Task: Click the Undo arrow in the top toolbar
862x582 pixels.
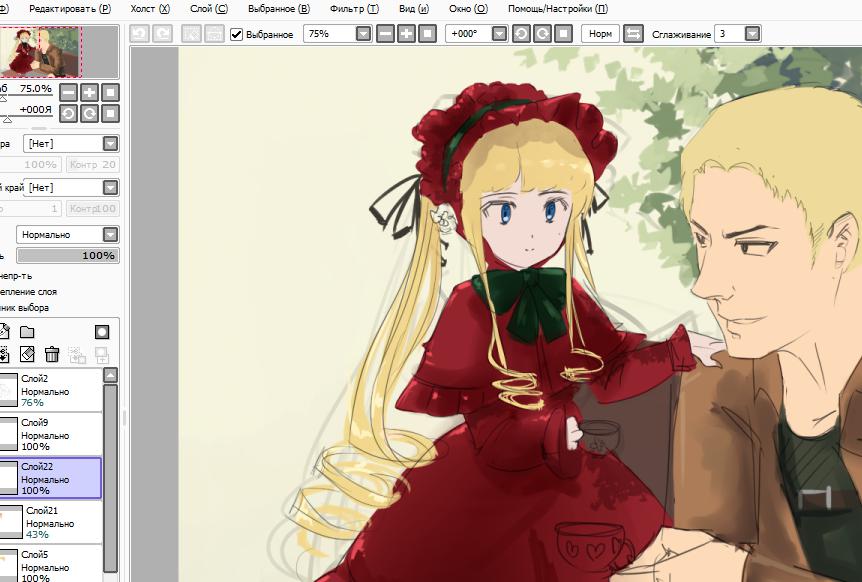Action: coord(140,34)
